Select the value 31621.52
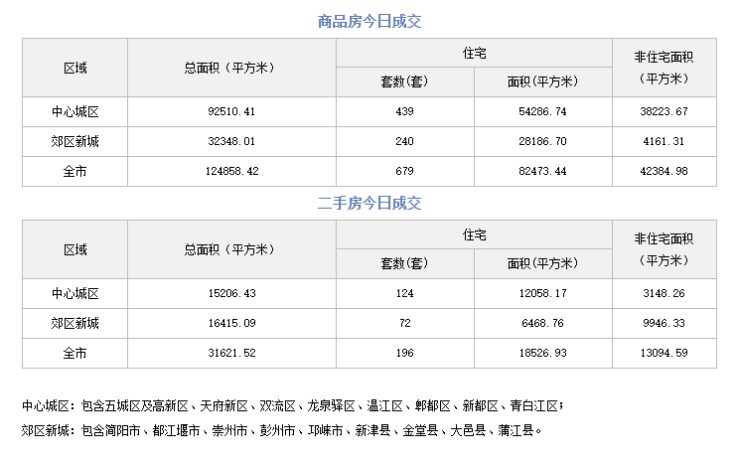 232,353
